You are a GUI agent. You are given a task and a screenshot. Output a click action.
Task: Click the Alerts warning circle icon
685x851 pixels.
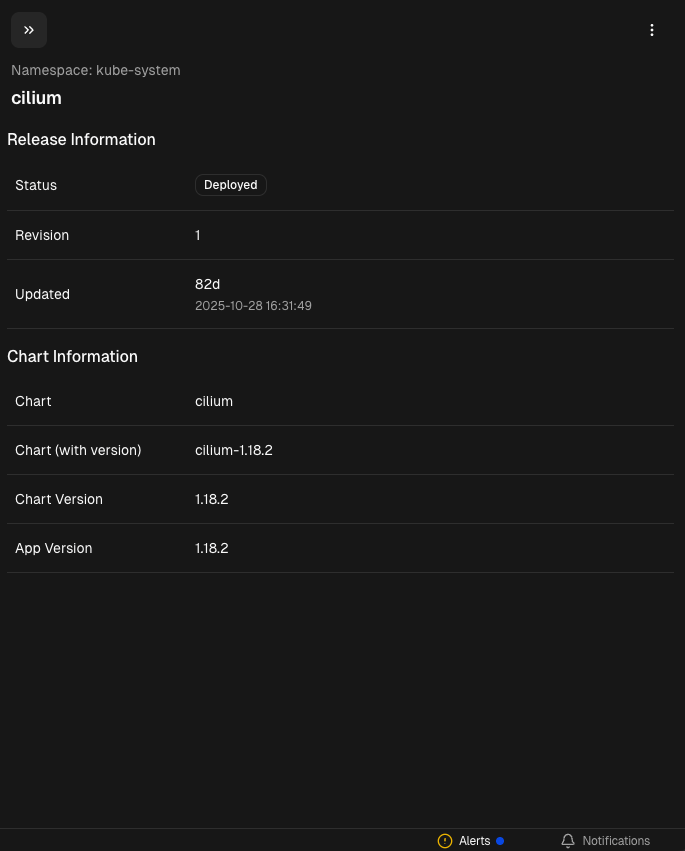click(x=445, y=841)
